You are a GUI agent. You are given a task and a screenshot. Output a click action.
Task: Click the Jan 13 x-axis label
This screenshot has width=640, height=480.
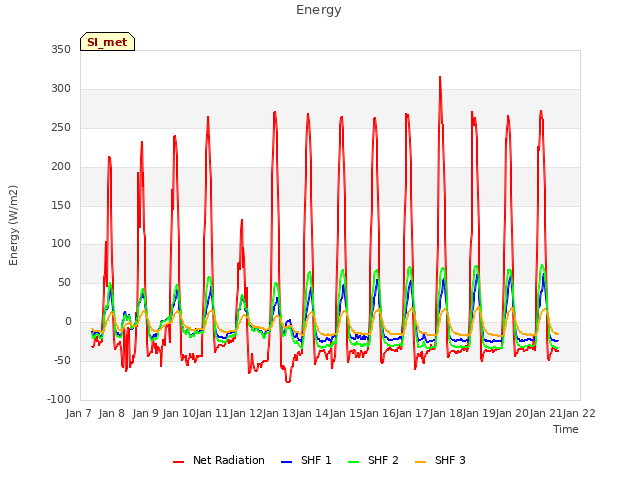(x=279, y=413)
